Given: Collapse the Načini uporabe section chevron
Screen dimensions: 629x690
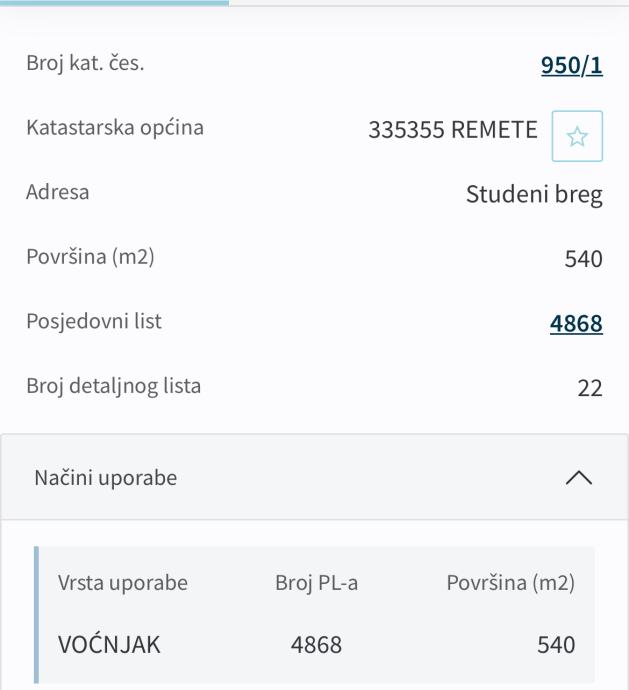Looking at the screenshot, I should point(578,478).
